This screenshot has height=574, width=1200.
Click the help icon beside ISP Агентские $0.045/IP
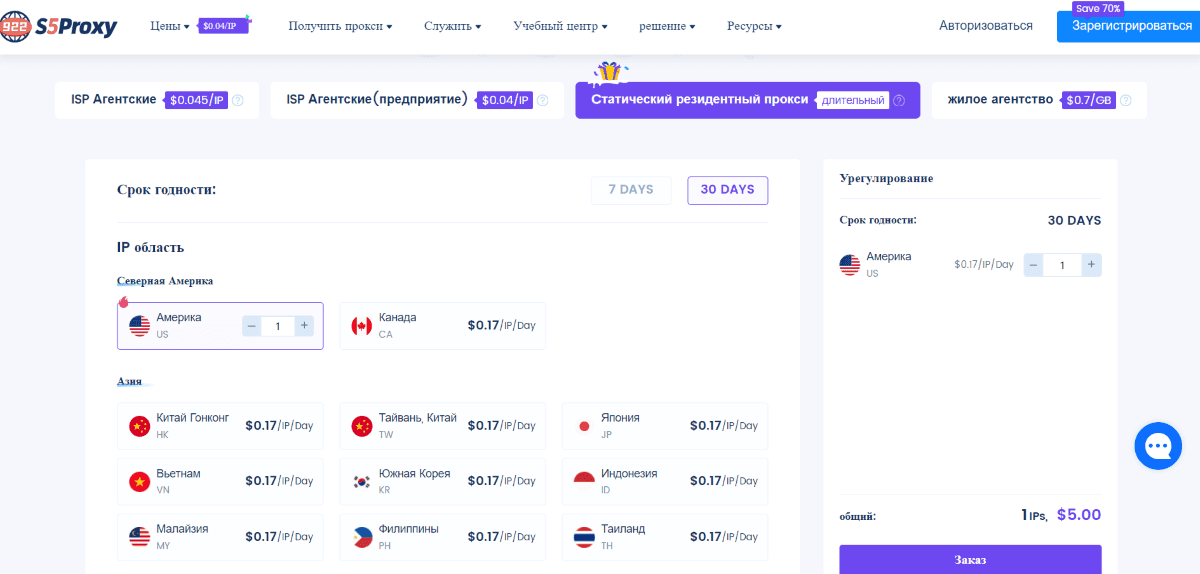[x=238, y=100]
